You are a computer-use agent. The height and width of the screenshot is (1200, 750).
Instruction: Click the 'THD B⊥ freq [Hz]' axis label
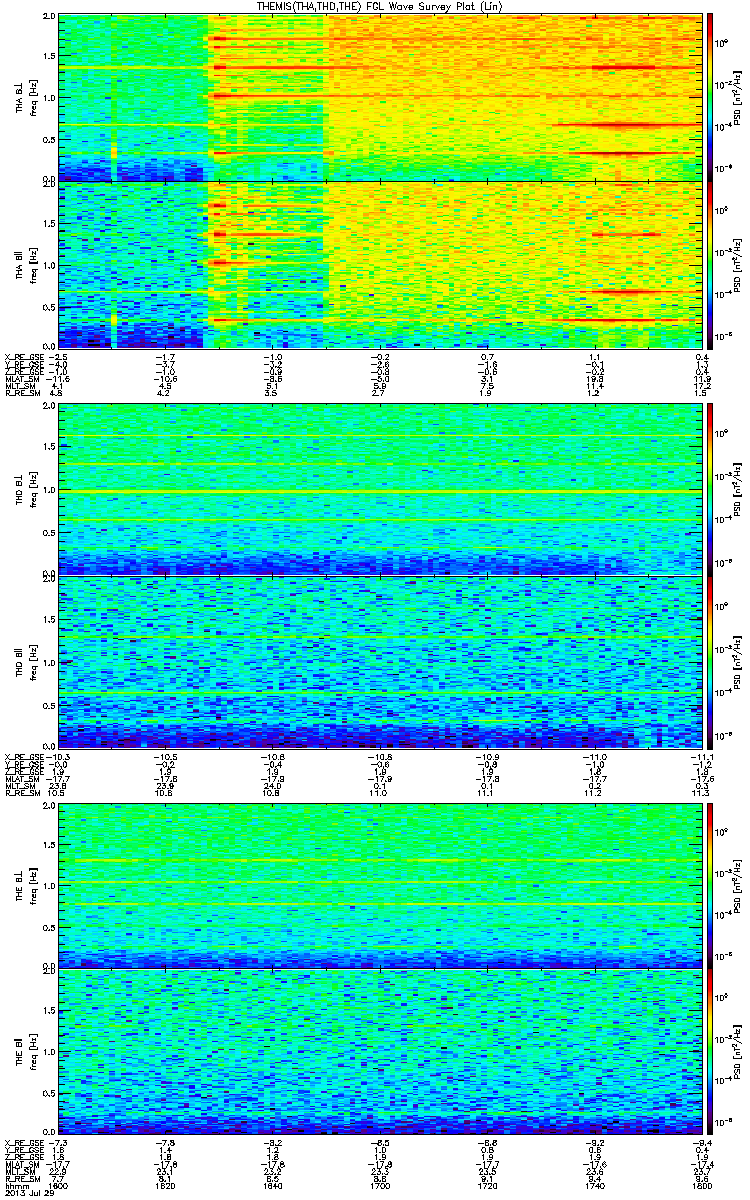25,489
